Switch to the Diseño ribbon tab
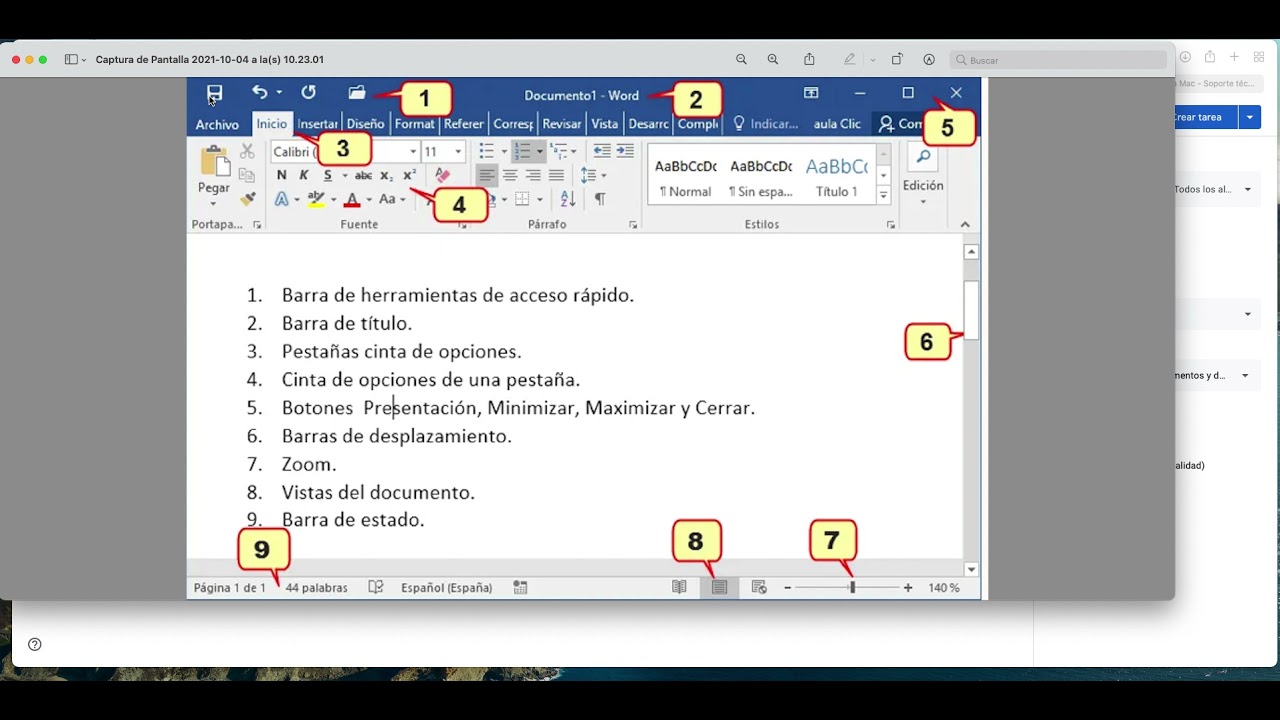The width and height of the screenshot is (1280, 720). 365,124
